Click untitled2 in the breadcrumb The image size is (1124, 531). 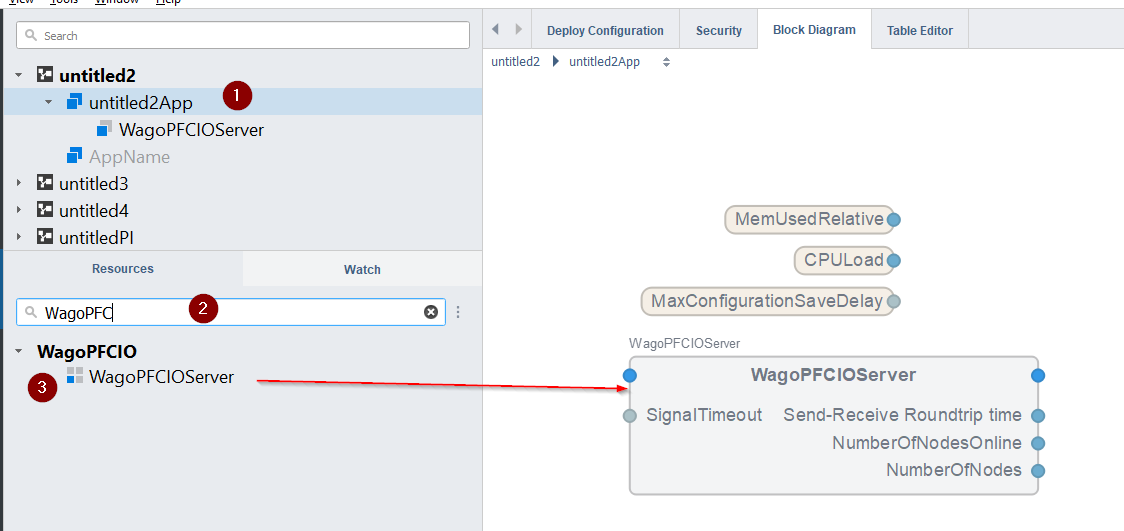(x=515, y=62)
